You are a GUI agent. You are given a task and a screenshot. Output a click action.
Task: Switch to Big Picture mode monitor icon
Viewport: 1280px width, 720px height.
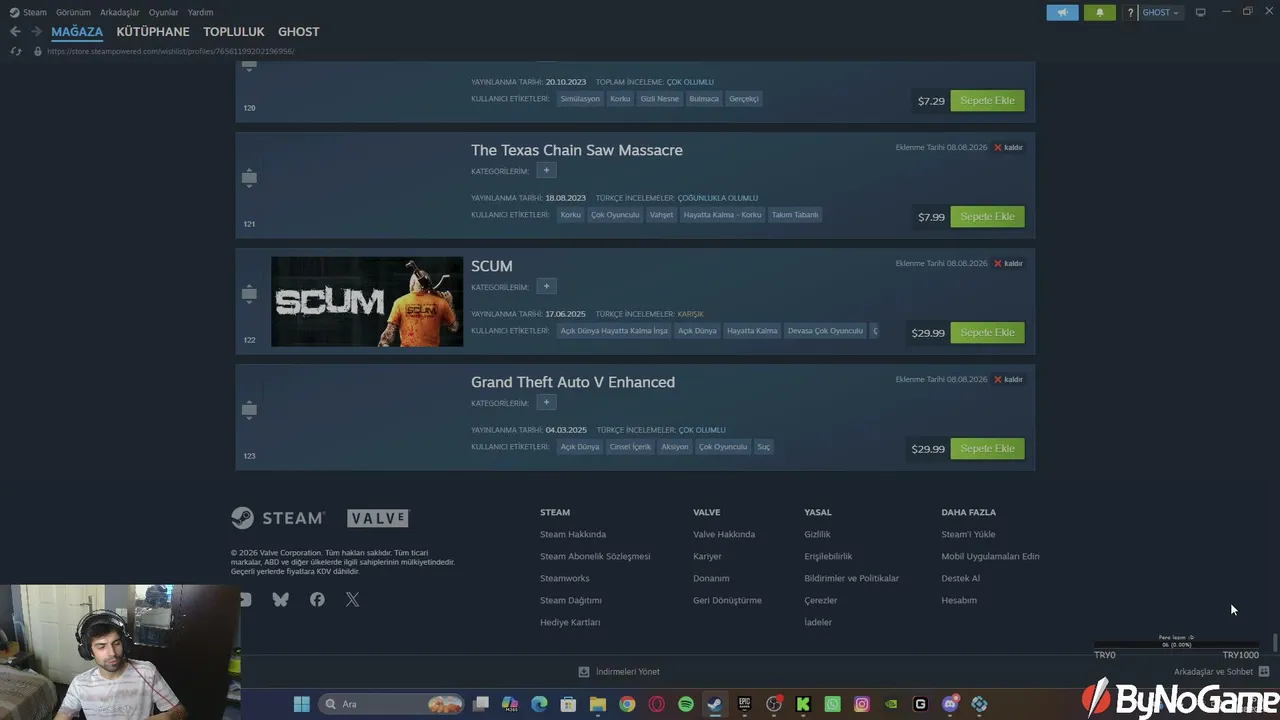point(1200,12)
